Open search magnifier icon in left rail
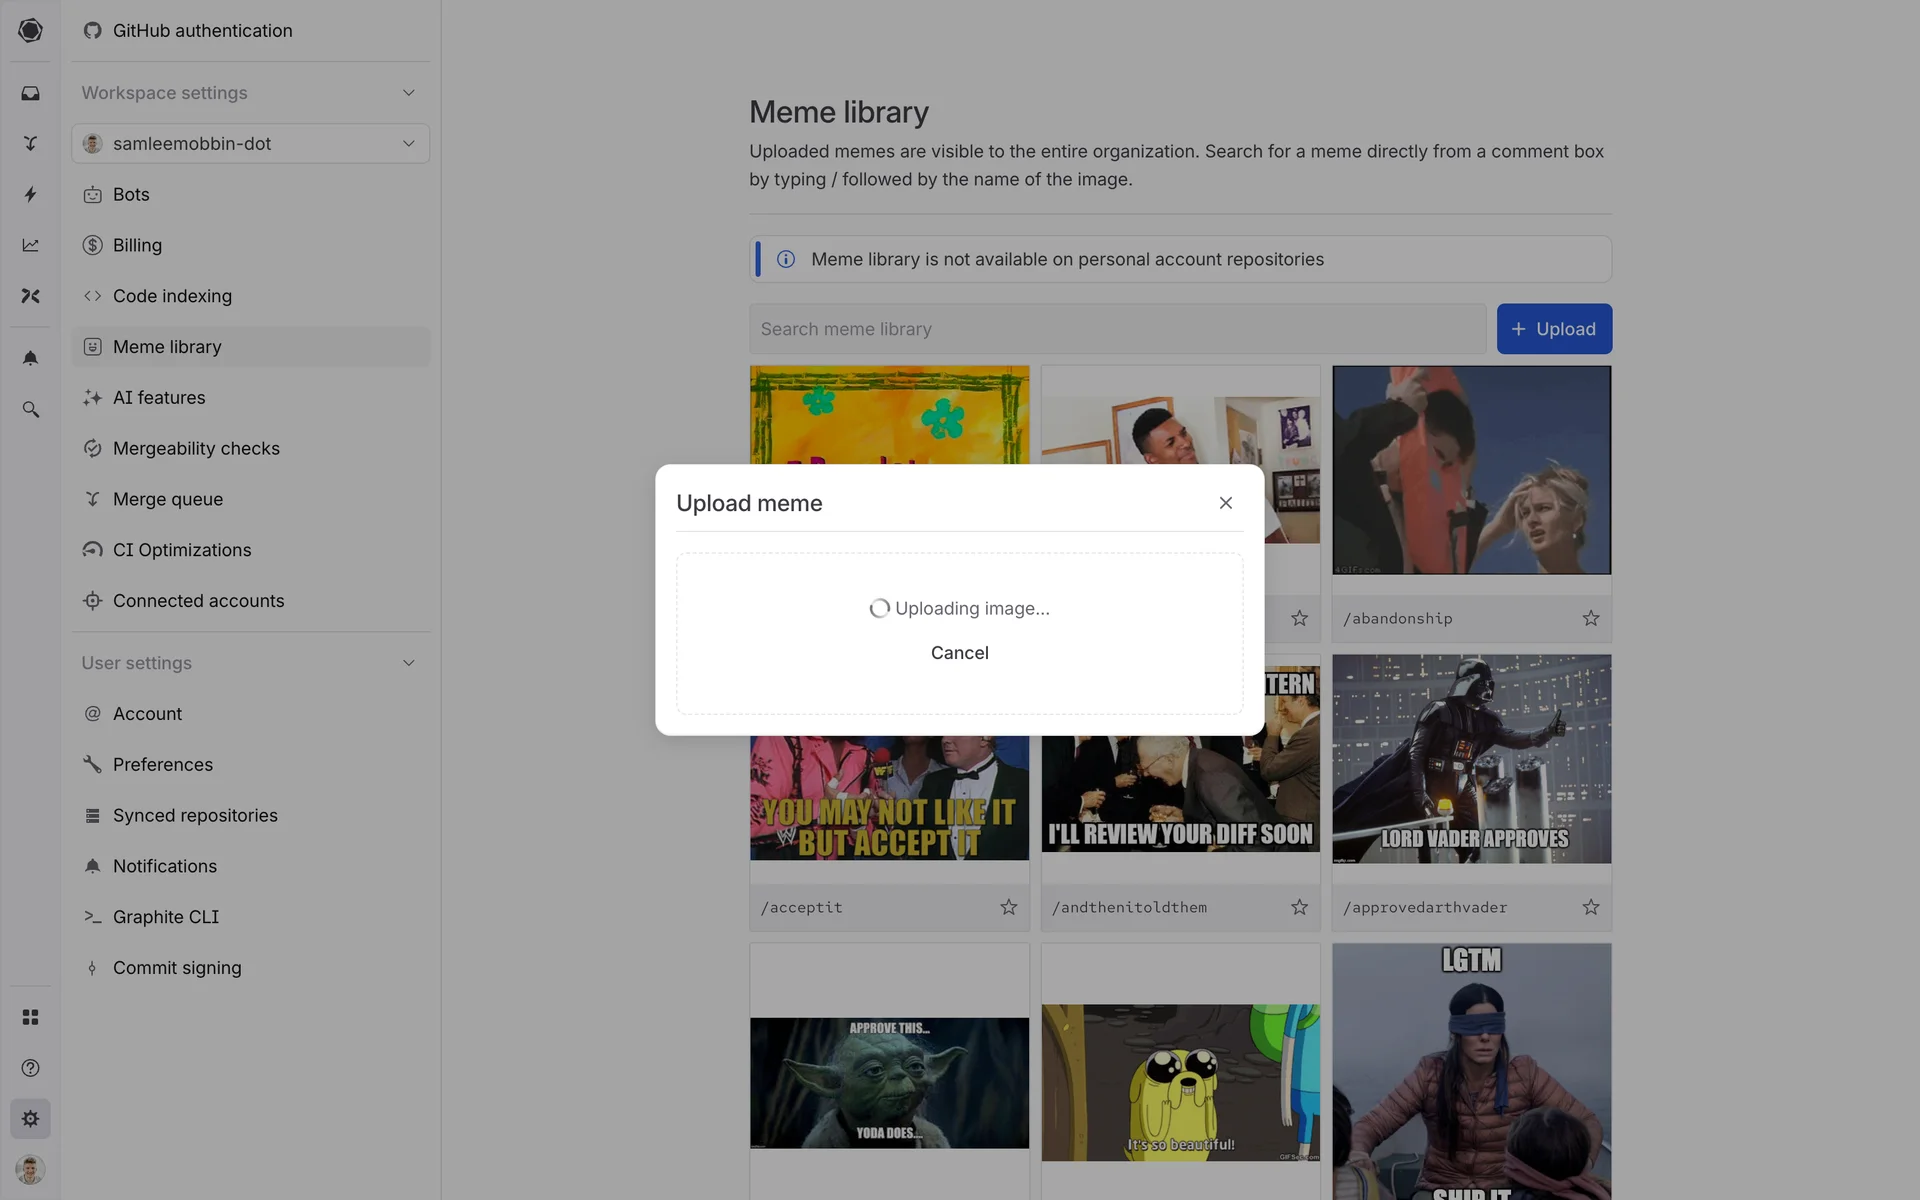This screenshot has width=1920, height=1200. click(x=30, y=409)
